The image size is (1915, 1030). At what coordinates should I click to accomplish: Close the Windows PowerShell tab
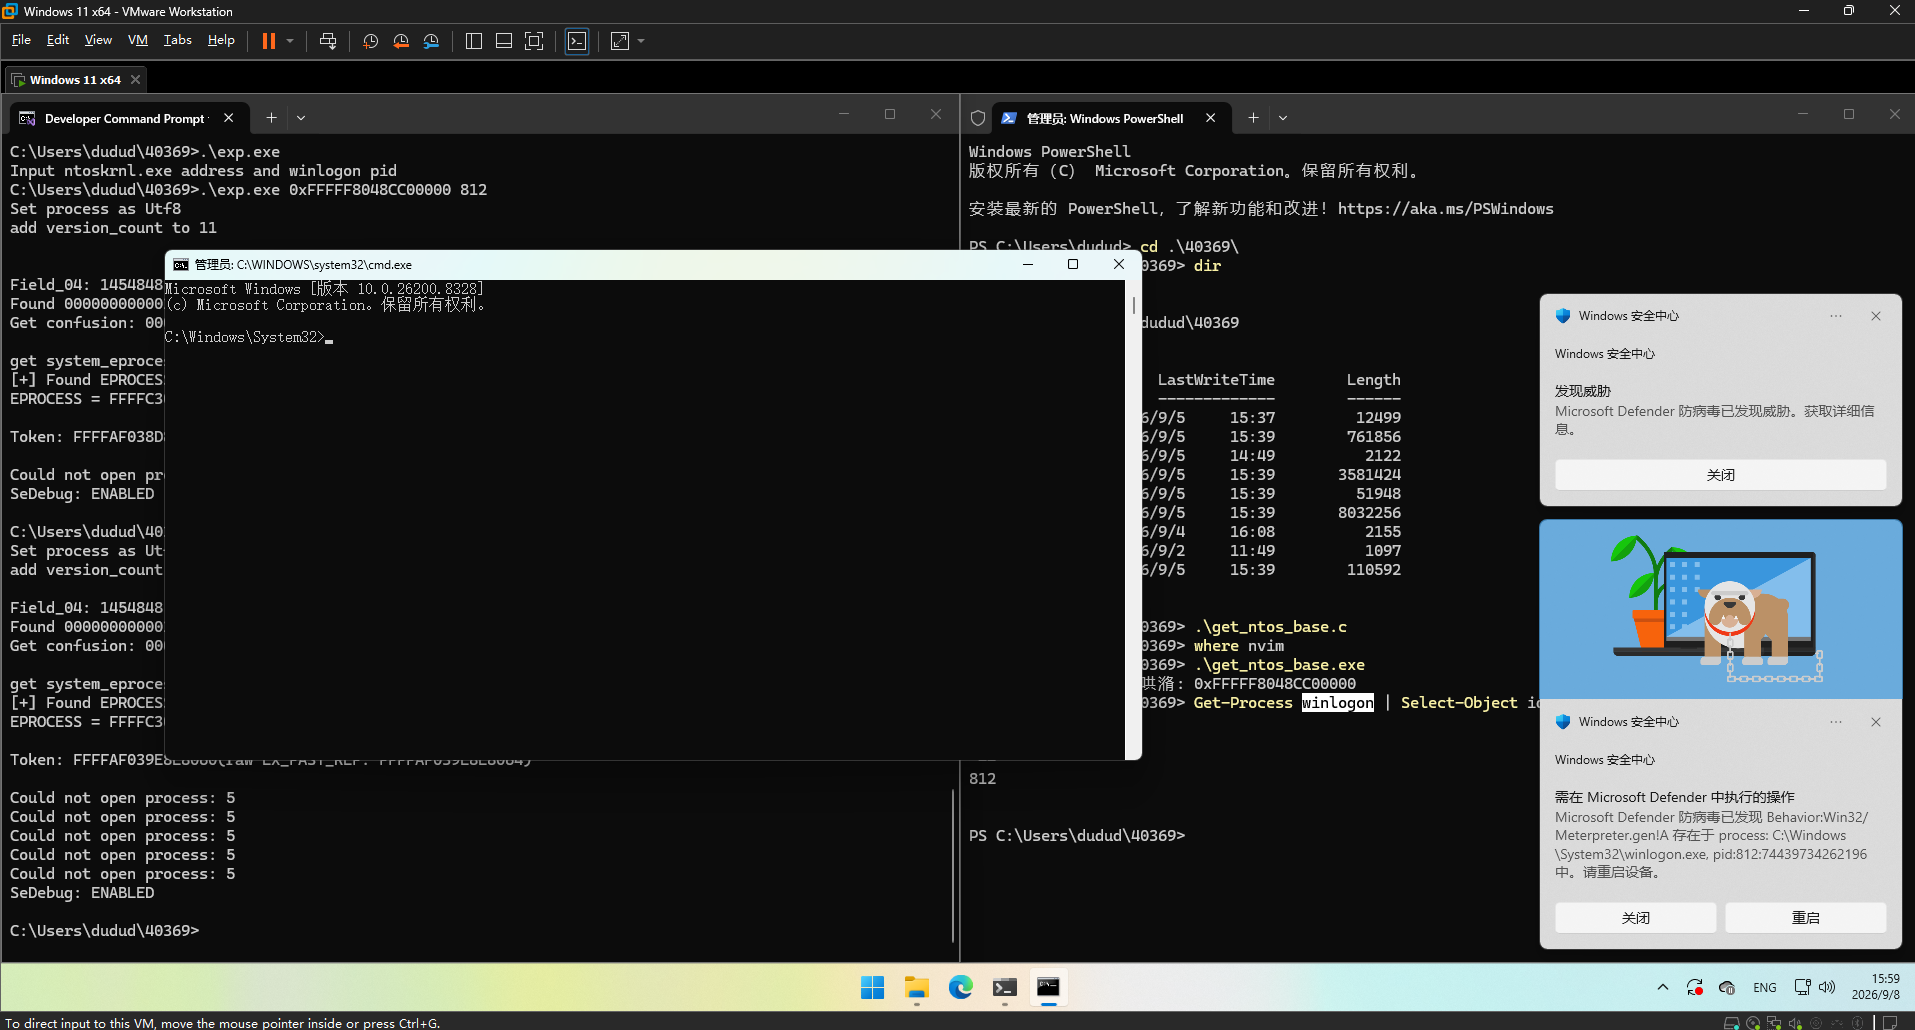(1211, 118)
